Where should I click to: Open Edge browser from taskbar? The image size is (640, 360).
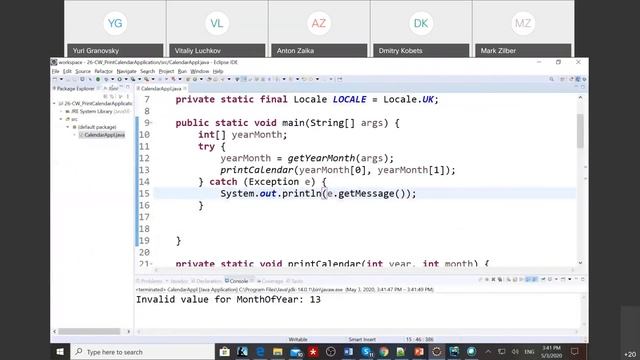260,351
